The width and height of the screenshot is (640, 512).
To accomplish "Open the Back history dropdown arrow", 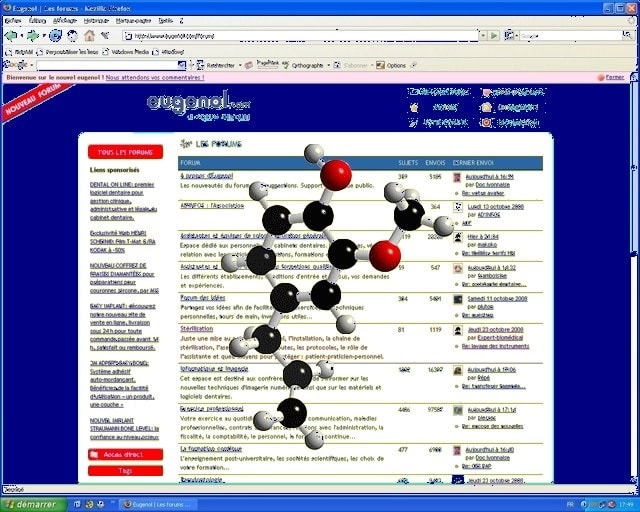I will point(22,36).
